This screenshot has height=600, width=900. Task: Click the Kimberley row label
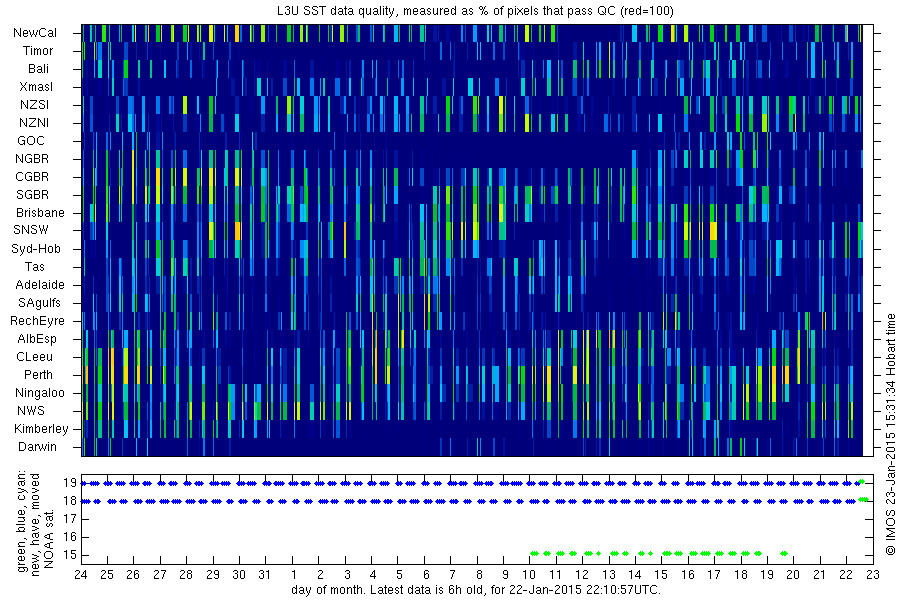41,428
